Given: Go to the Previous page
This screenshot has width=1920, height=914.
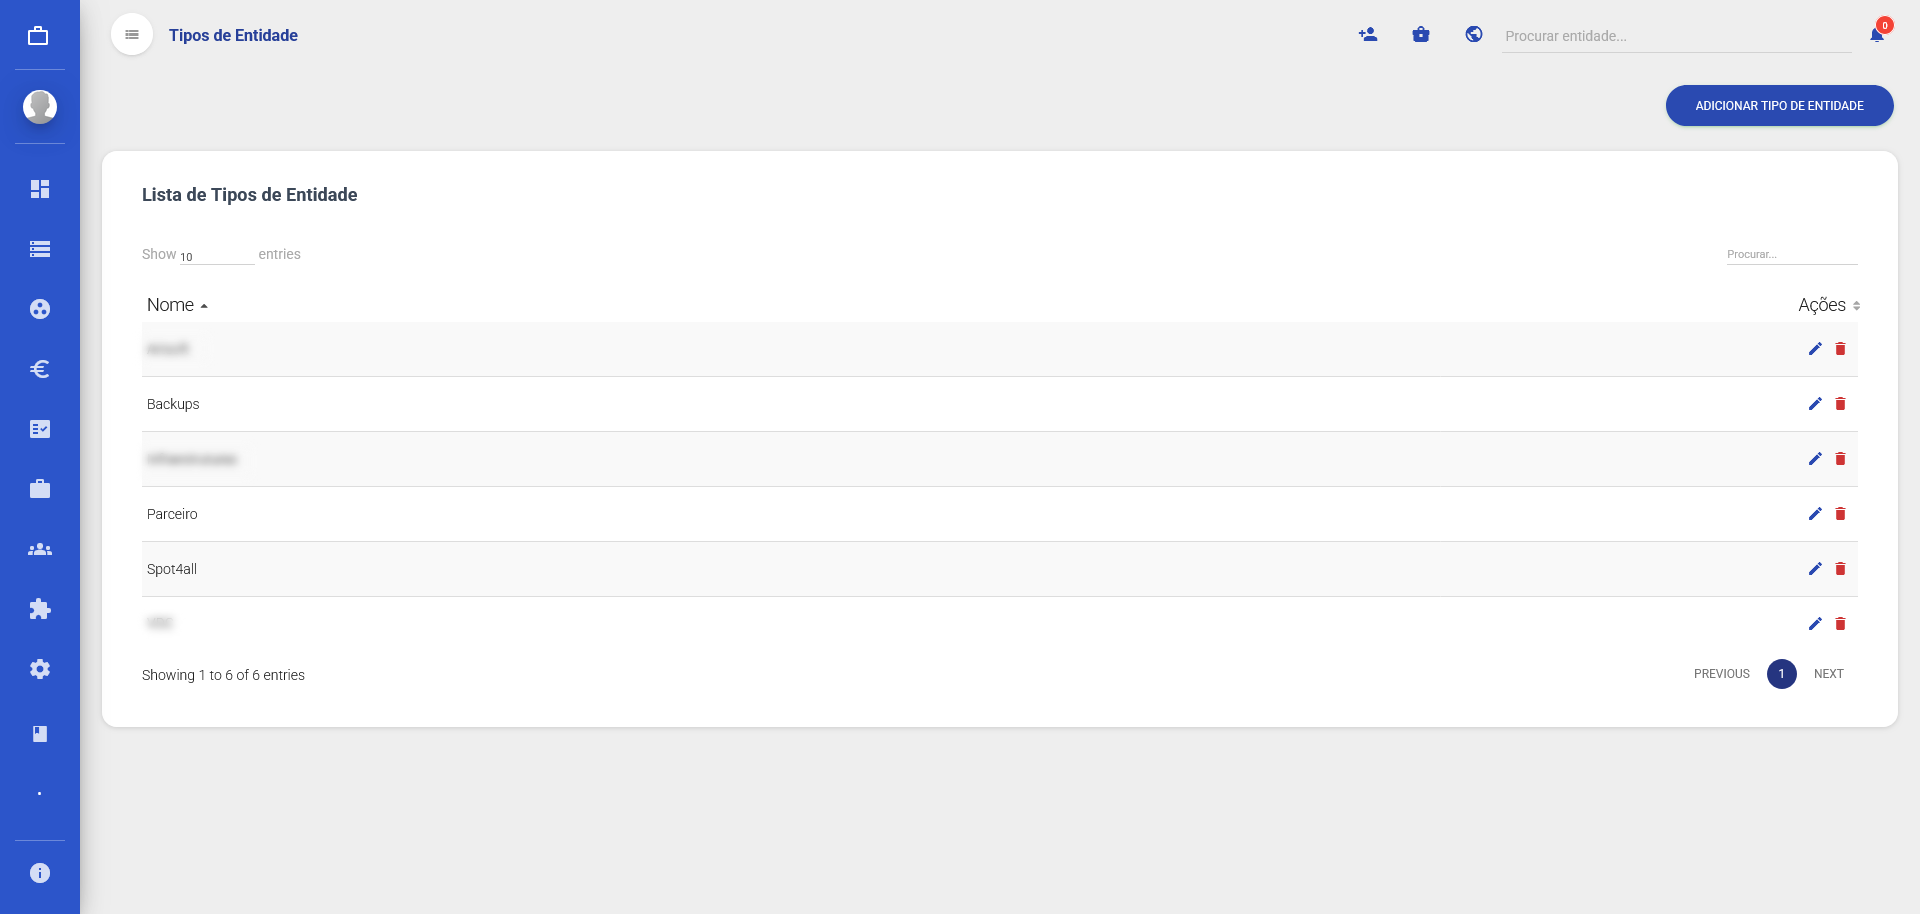Looking at the screenshot, I should (x=1721, y=674).
